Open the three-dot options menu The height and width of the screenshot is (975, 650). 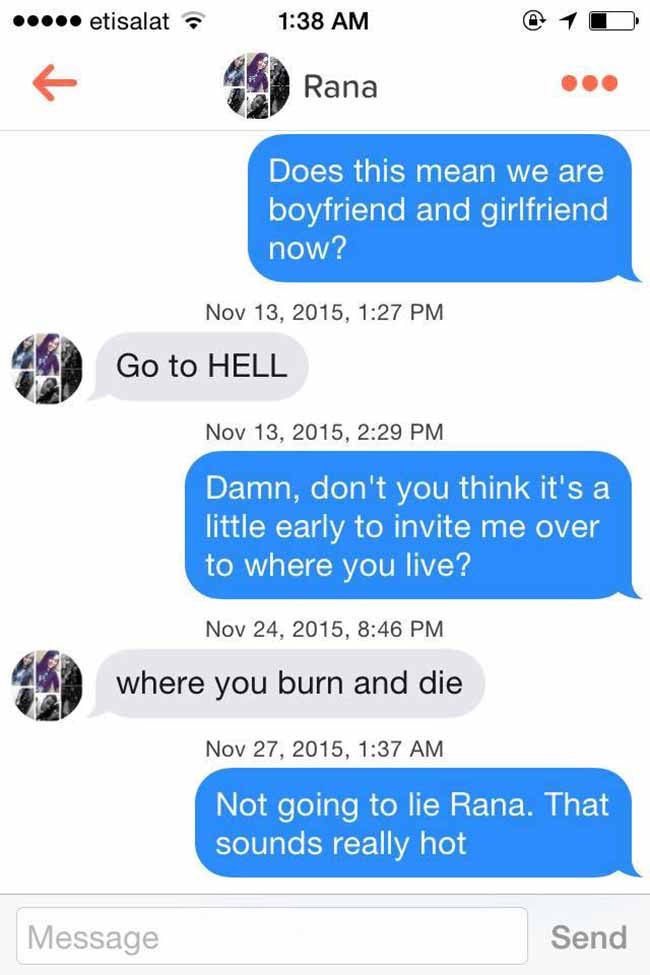tap(589, 83)
